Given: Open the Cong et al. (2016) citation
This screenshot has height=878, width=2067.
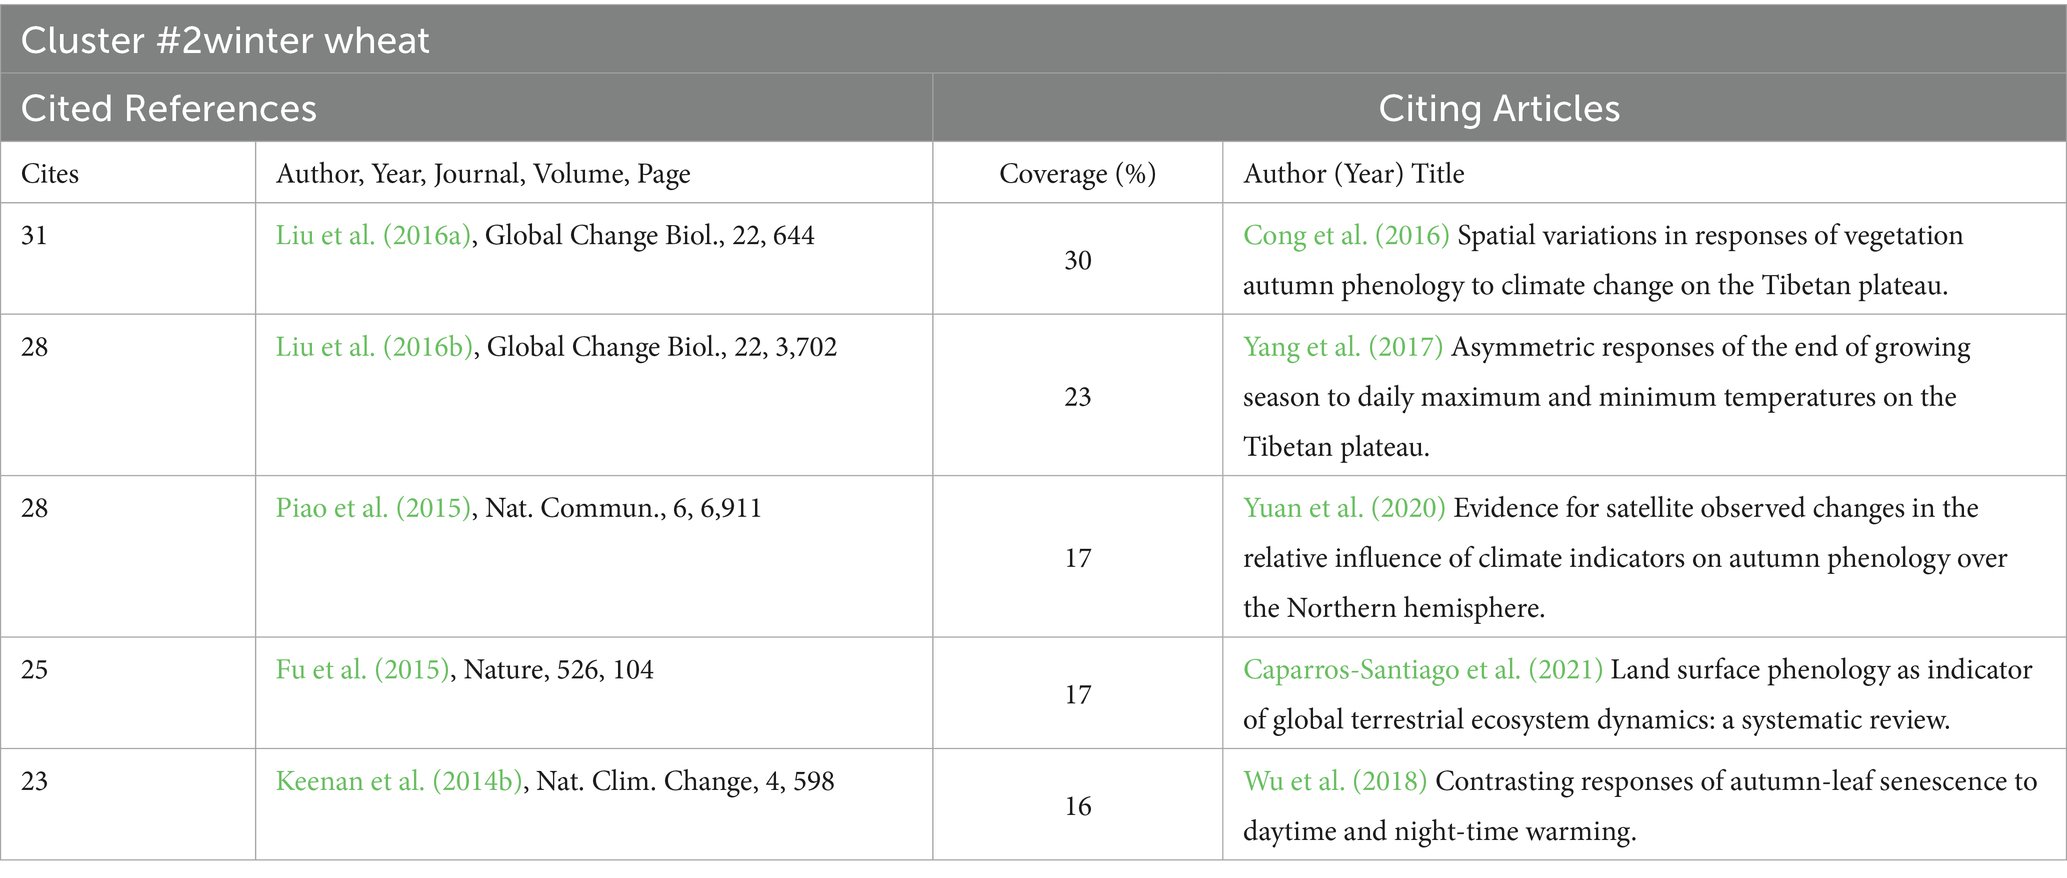Looking at the screenshot, I should click(1345, 236).
